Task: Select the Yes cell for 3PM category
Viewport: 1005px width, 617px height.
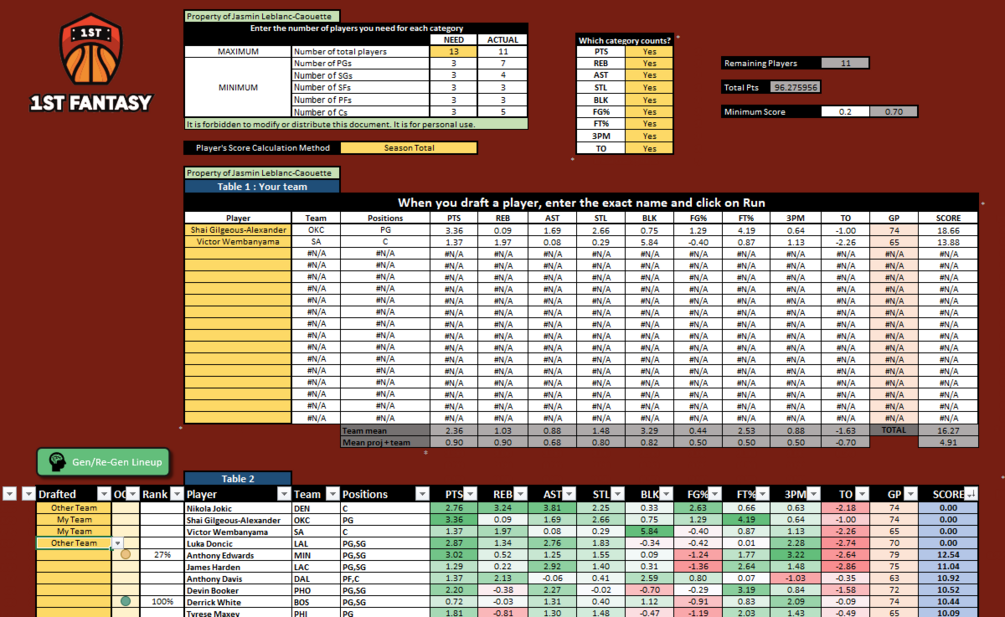Action: (649, 136)
